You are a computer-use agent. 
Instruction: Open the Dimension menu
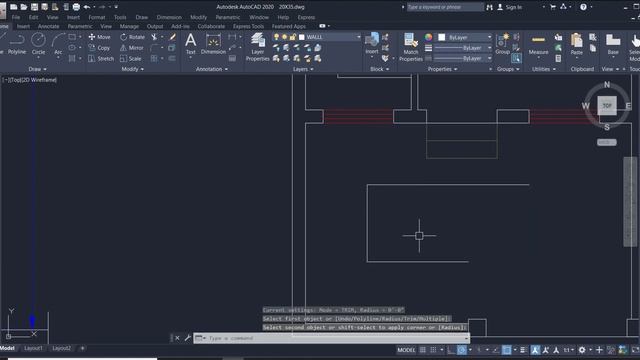click(x=169, y=18)
